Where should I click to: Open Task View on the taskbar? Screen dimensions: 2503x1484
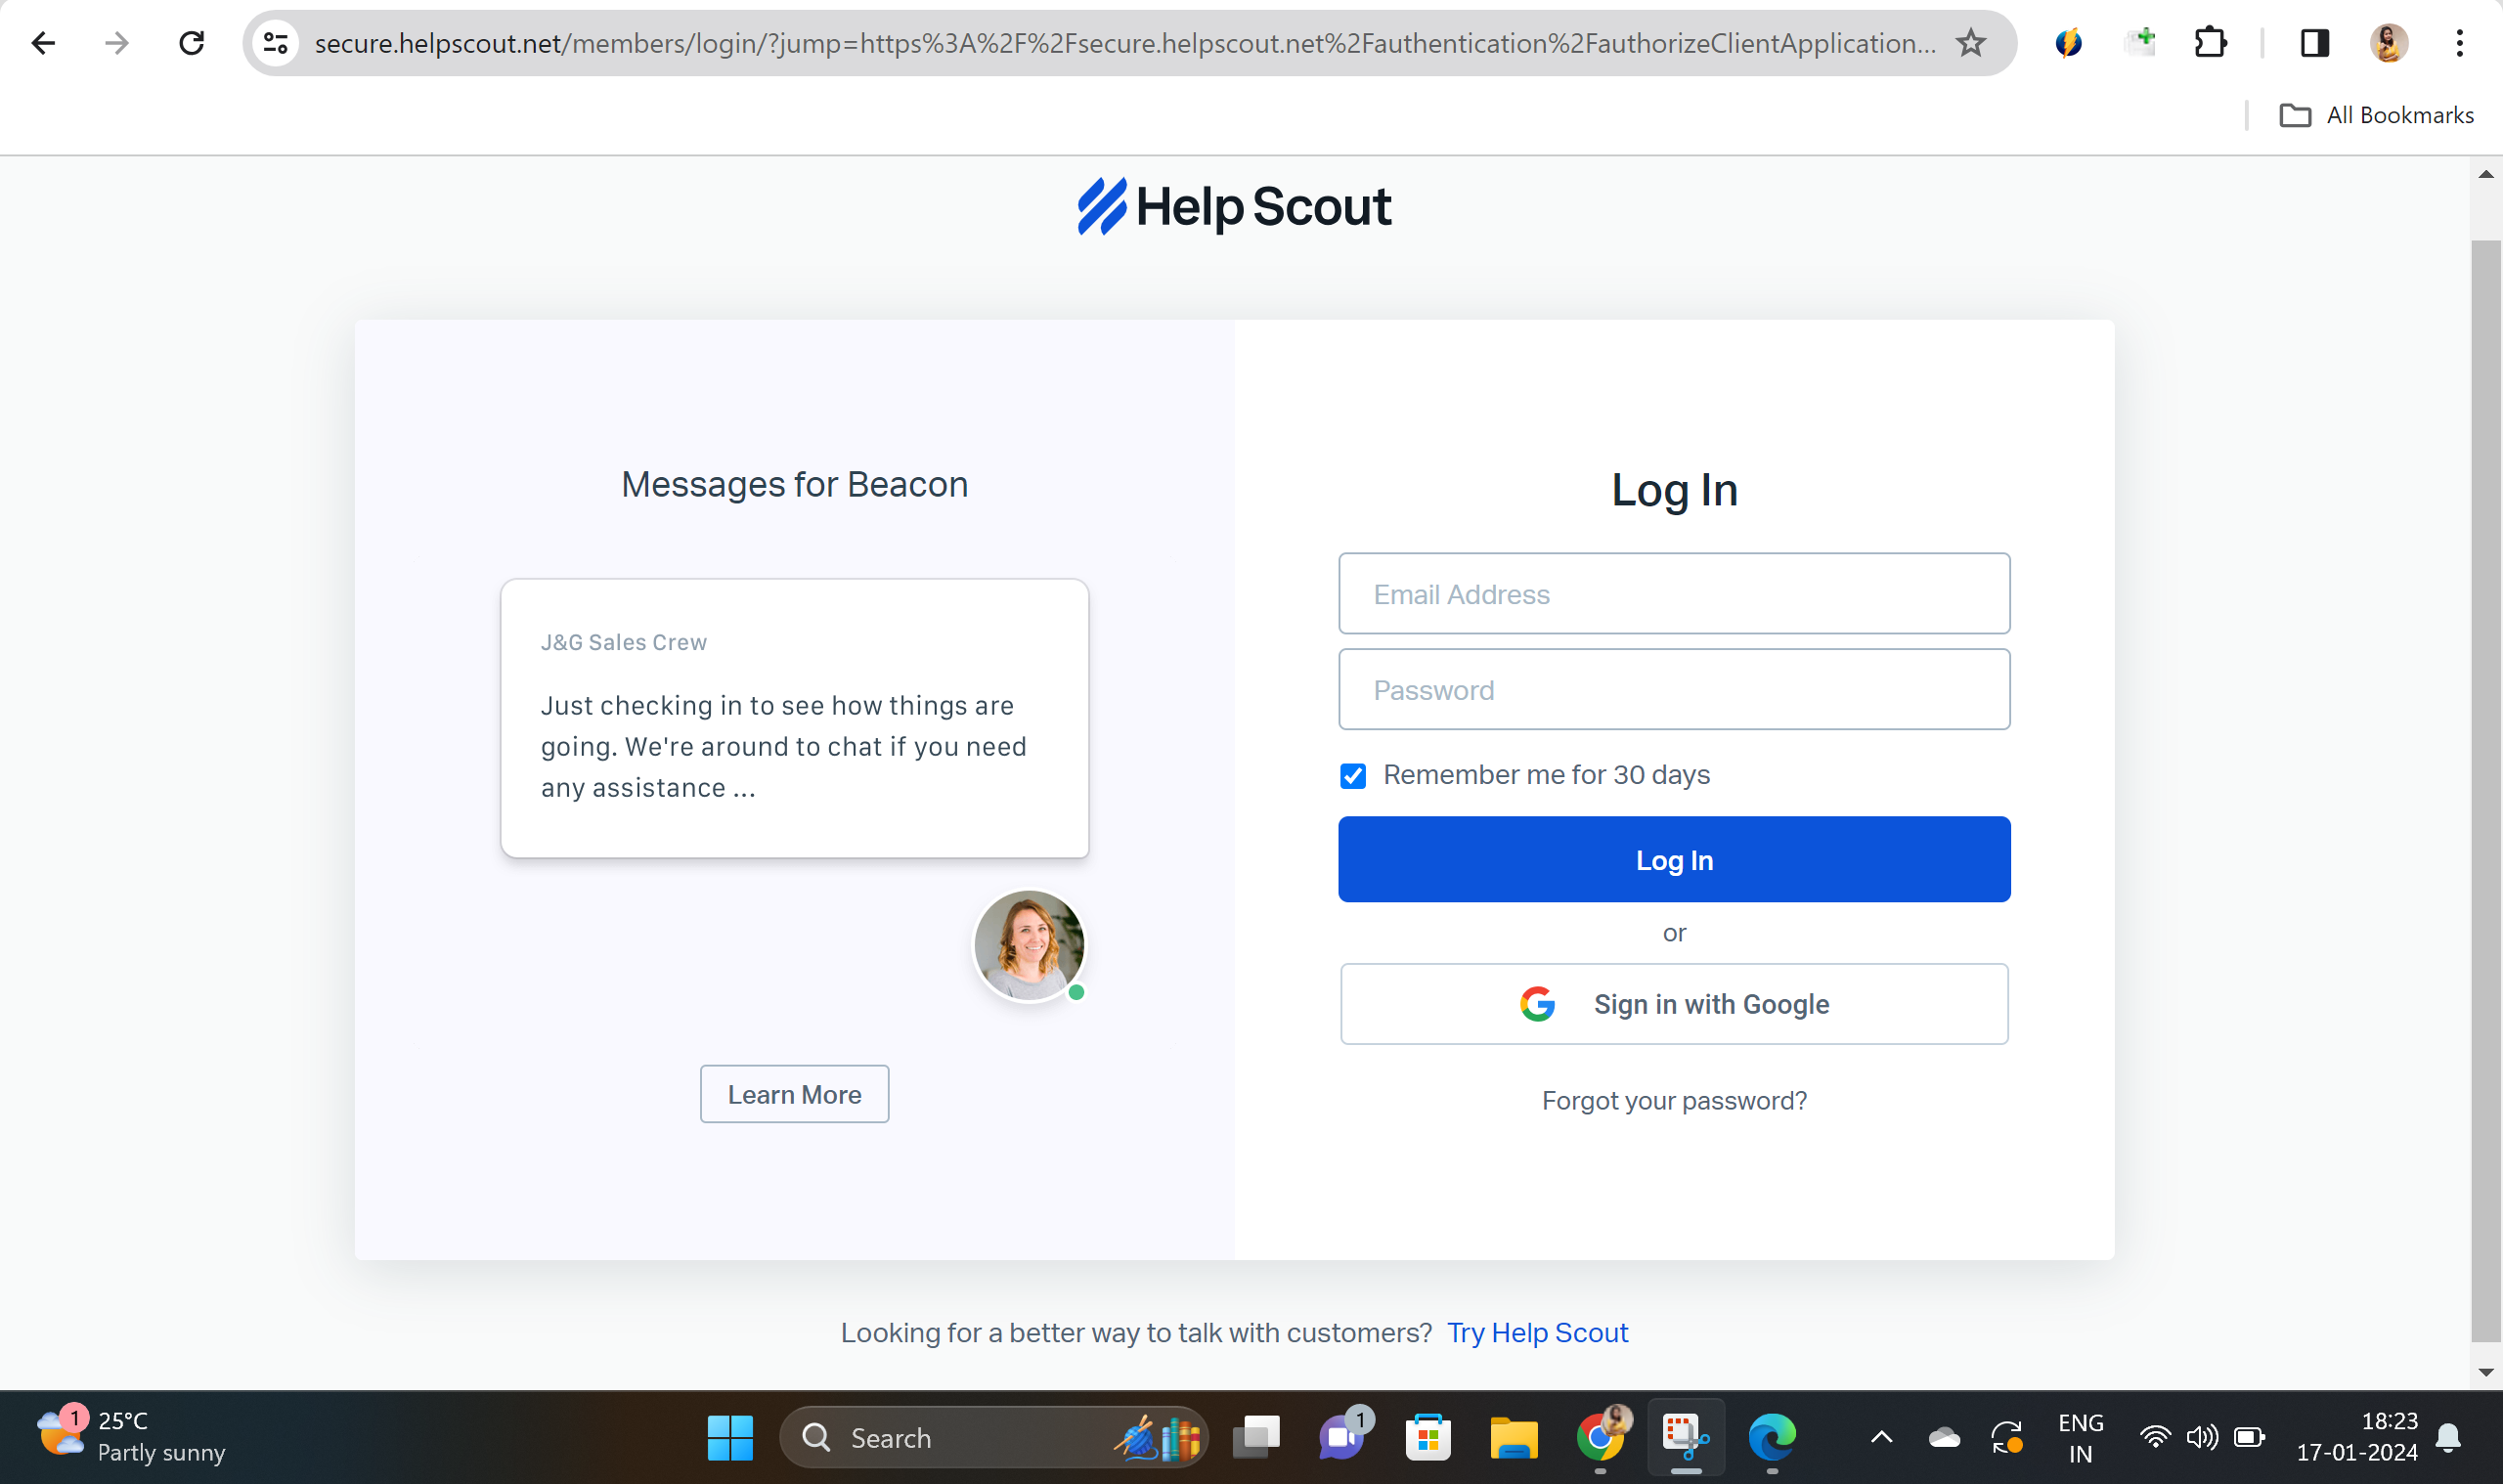click(x=1256, y=1438)
